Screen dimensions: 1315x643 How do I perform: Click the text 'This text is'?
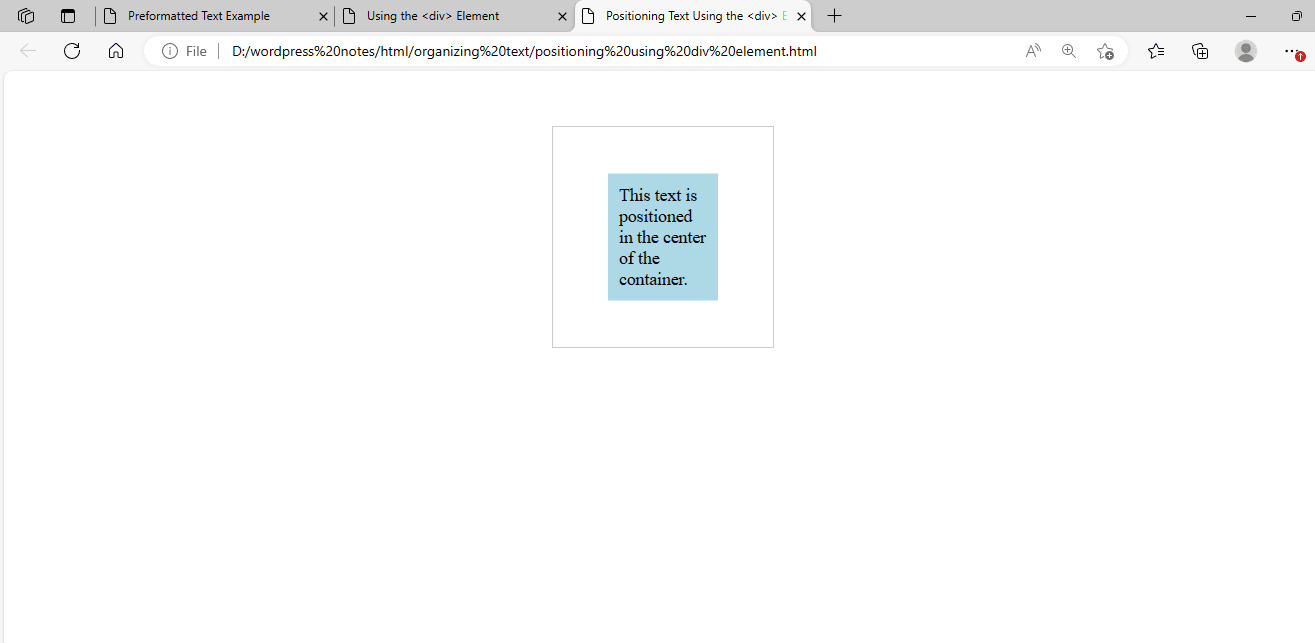tap(658, 195)
